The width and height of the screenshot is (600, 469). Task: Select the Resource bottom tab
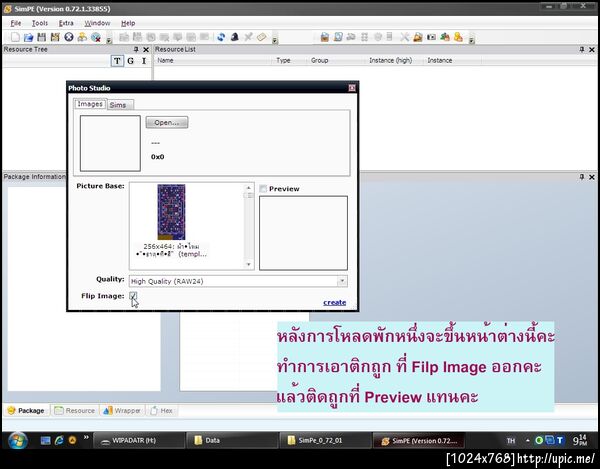tap(75, 410)
